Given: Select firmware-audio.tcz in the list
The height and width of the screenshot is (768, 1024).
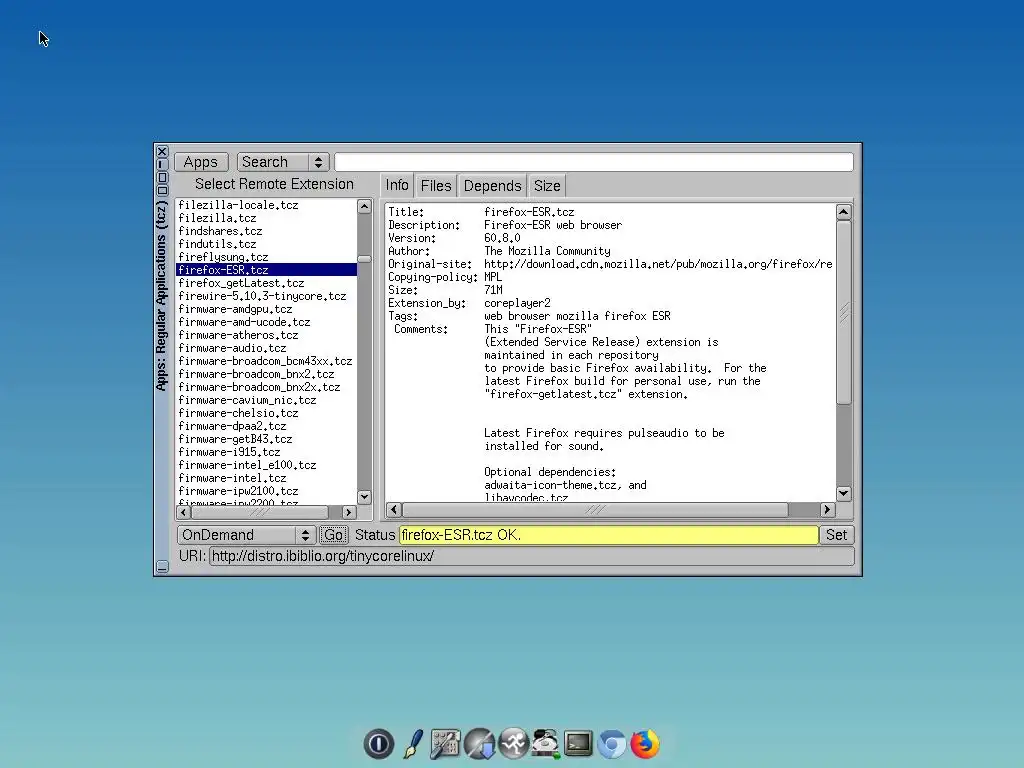Looking at the screenshot, I should tap(266, 348).
